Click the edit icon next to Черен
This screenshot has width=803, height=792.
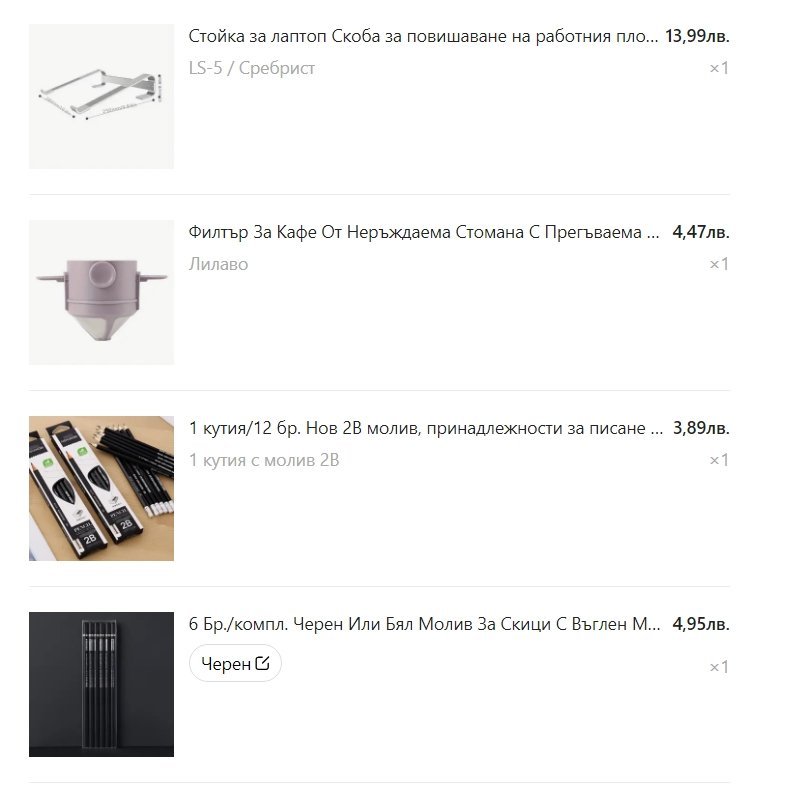click(262, 663)
